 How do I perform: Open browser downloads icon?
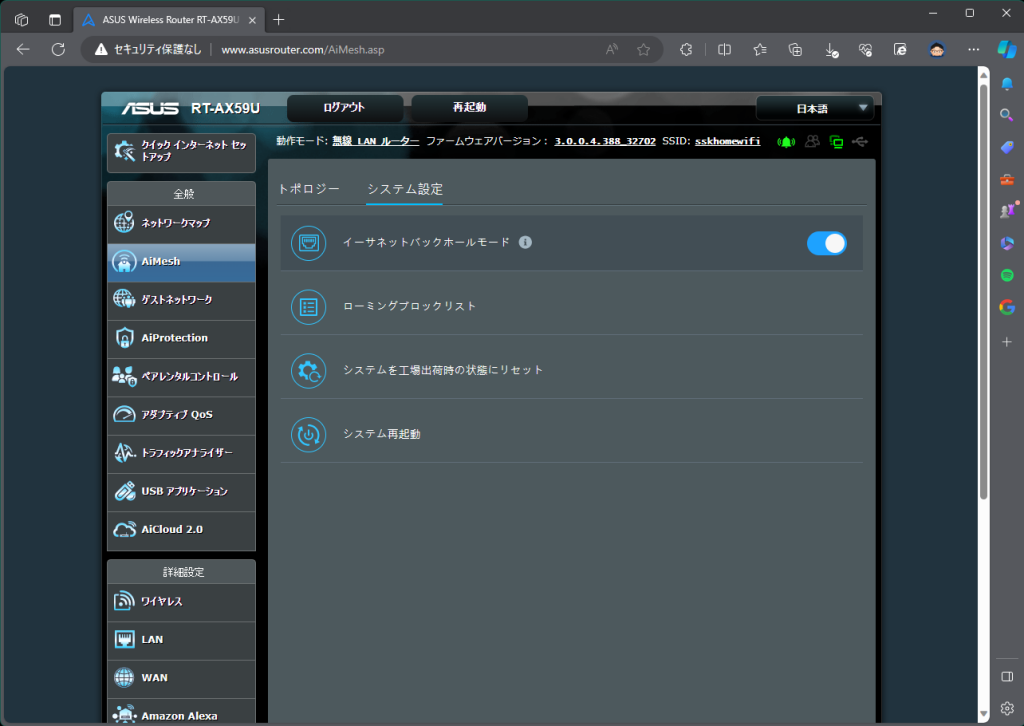pyautogui.click(x=831, y=50)
